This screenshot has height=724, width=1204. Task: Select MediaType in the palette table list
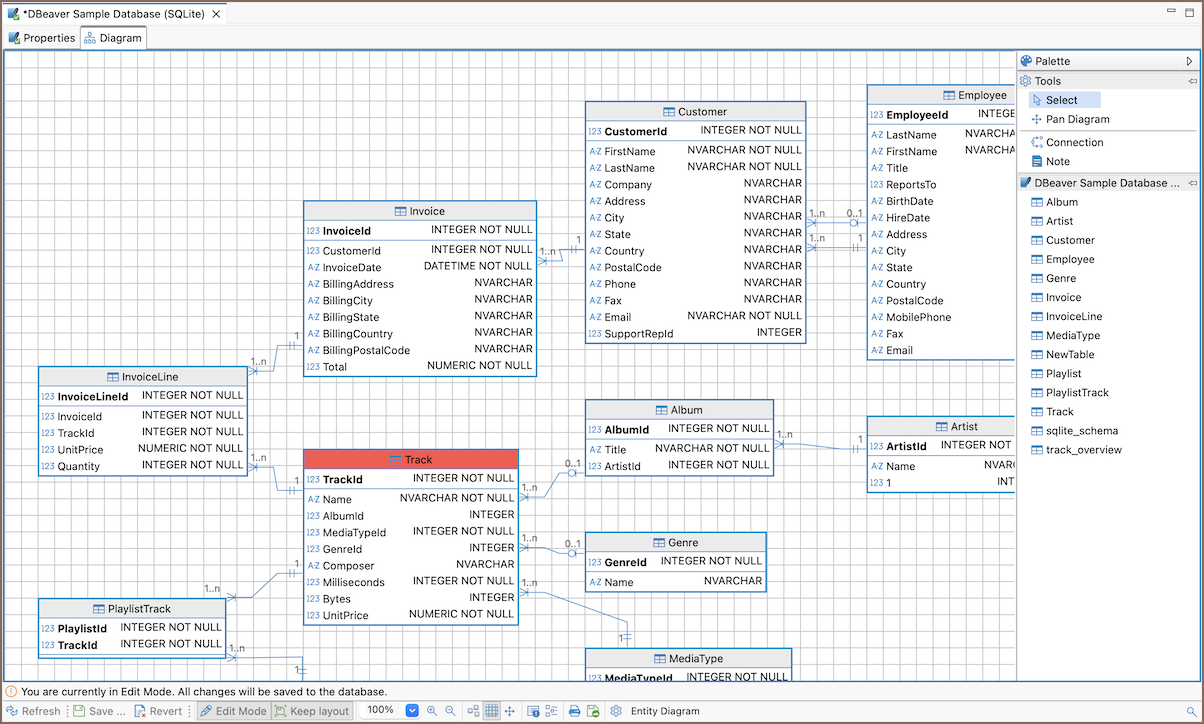click(x=1072, y=335)
